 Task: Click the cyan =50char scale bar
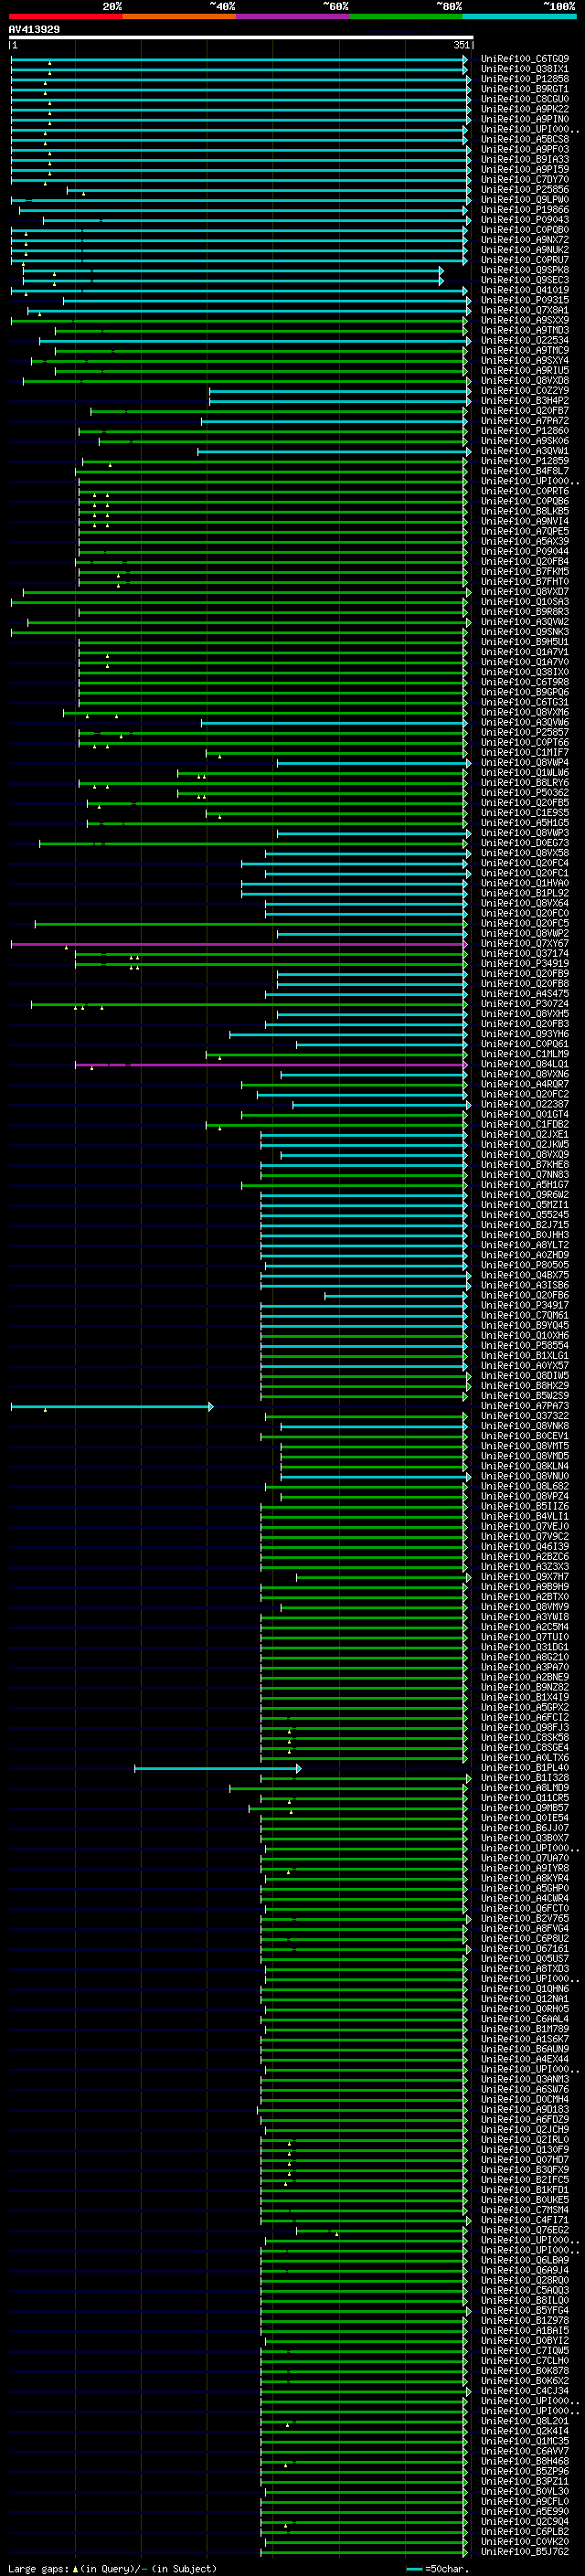coord(414,2569)
